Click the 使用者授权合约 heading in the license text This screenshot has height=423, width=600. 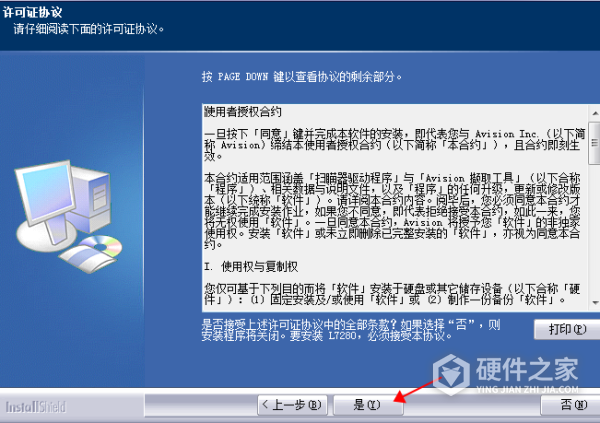[243, 112]
